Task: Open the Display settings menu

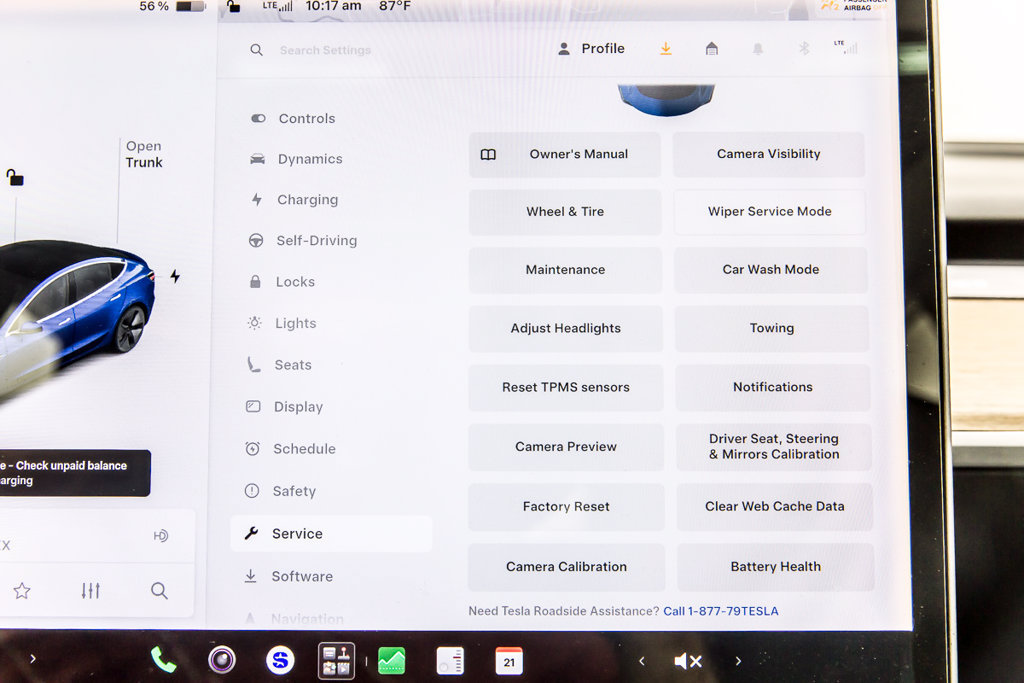Action: [284, 406]
